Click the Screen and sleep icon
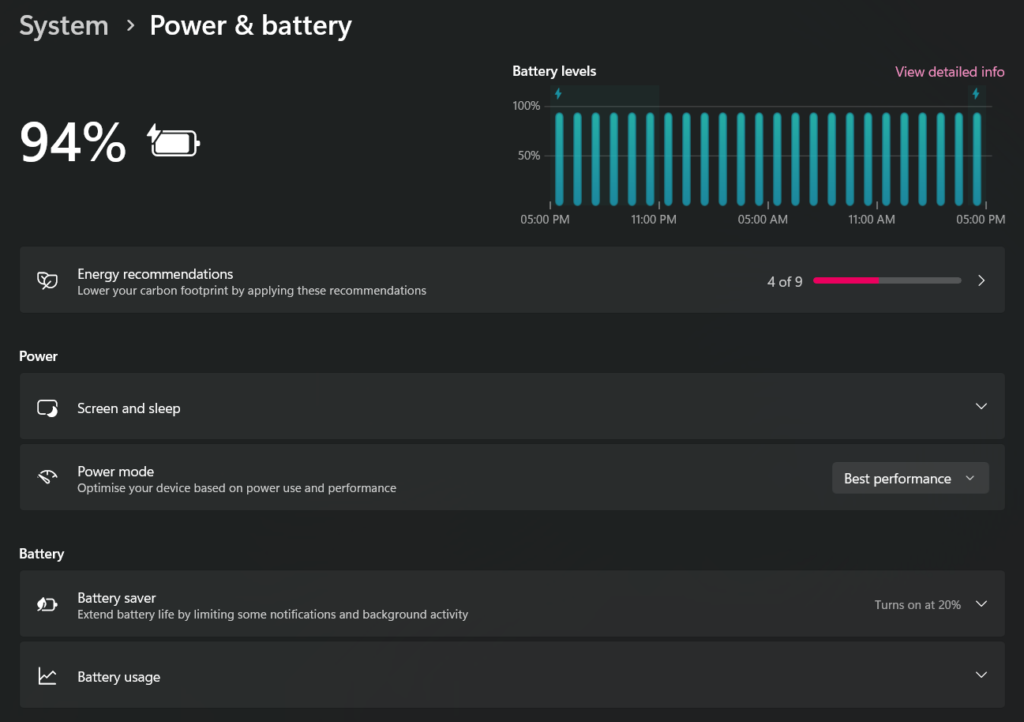 (x=47, y=408)
